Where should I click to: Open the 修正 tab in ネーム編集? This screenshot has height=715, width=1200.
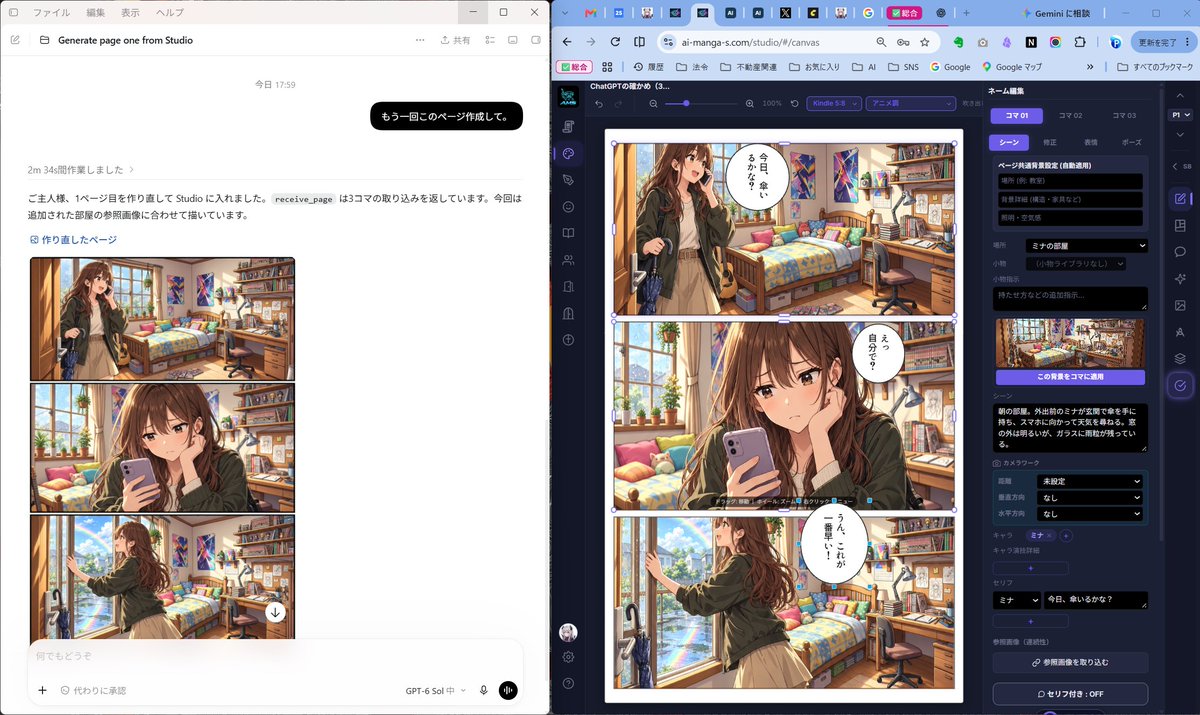point(1050,142)
